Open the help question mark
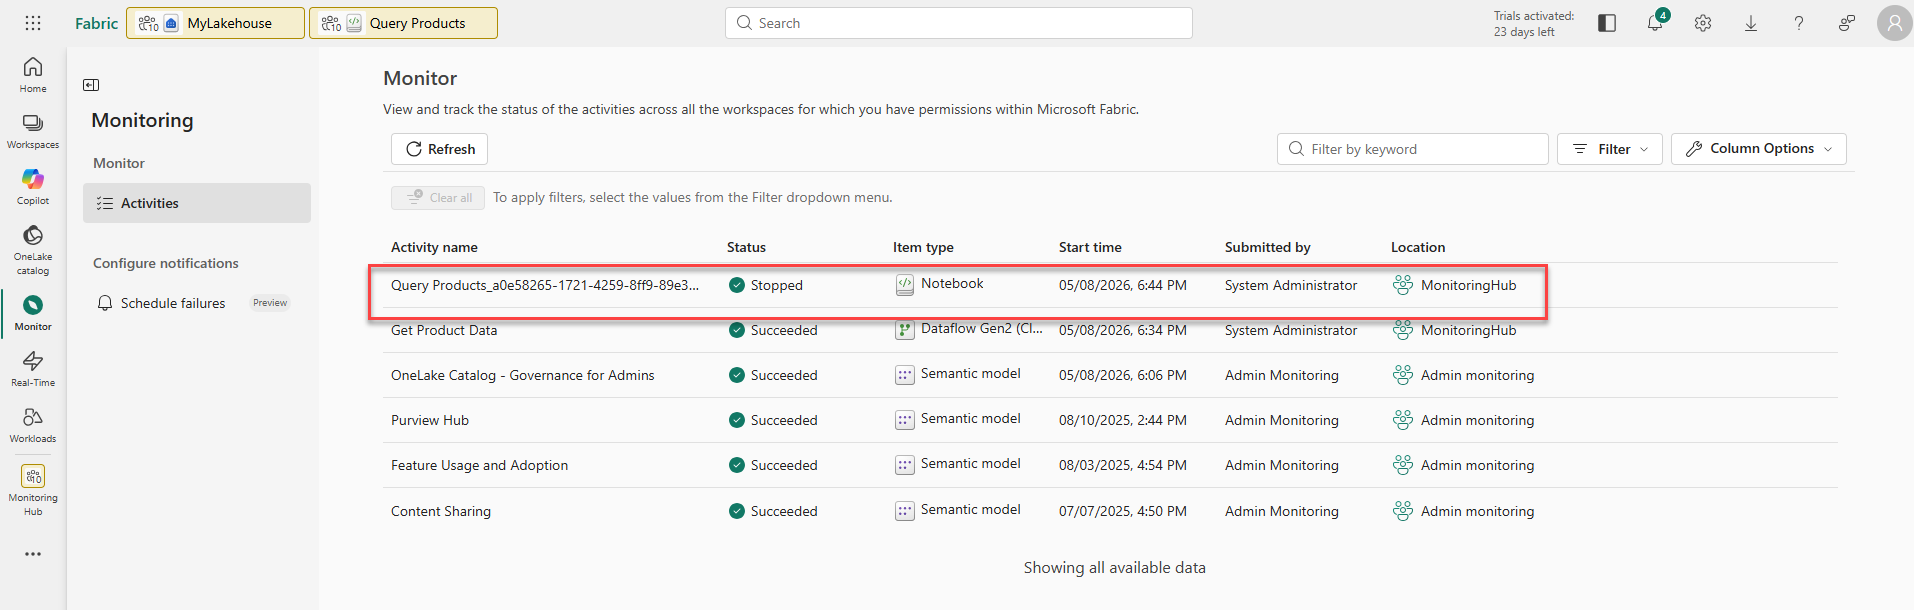The height and width of the screenshot is (610, 1914). 1799,23
